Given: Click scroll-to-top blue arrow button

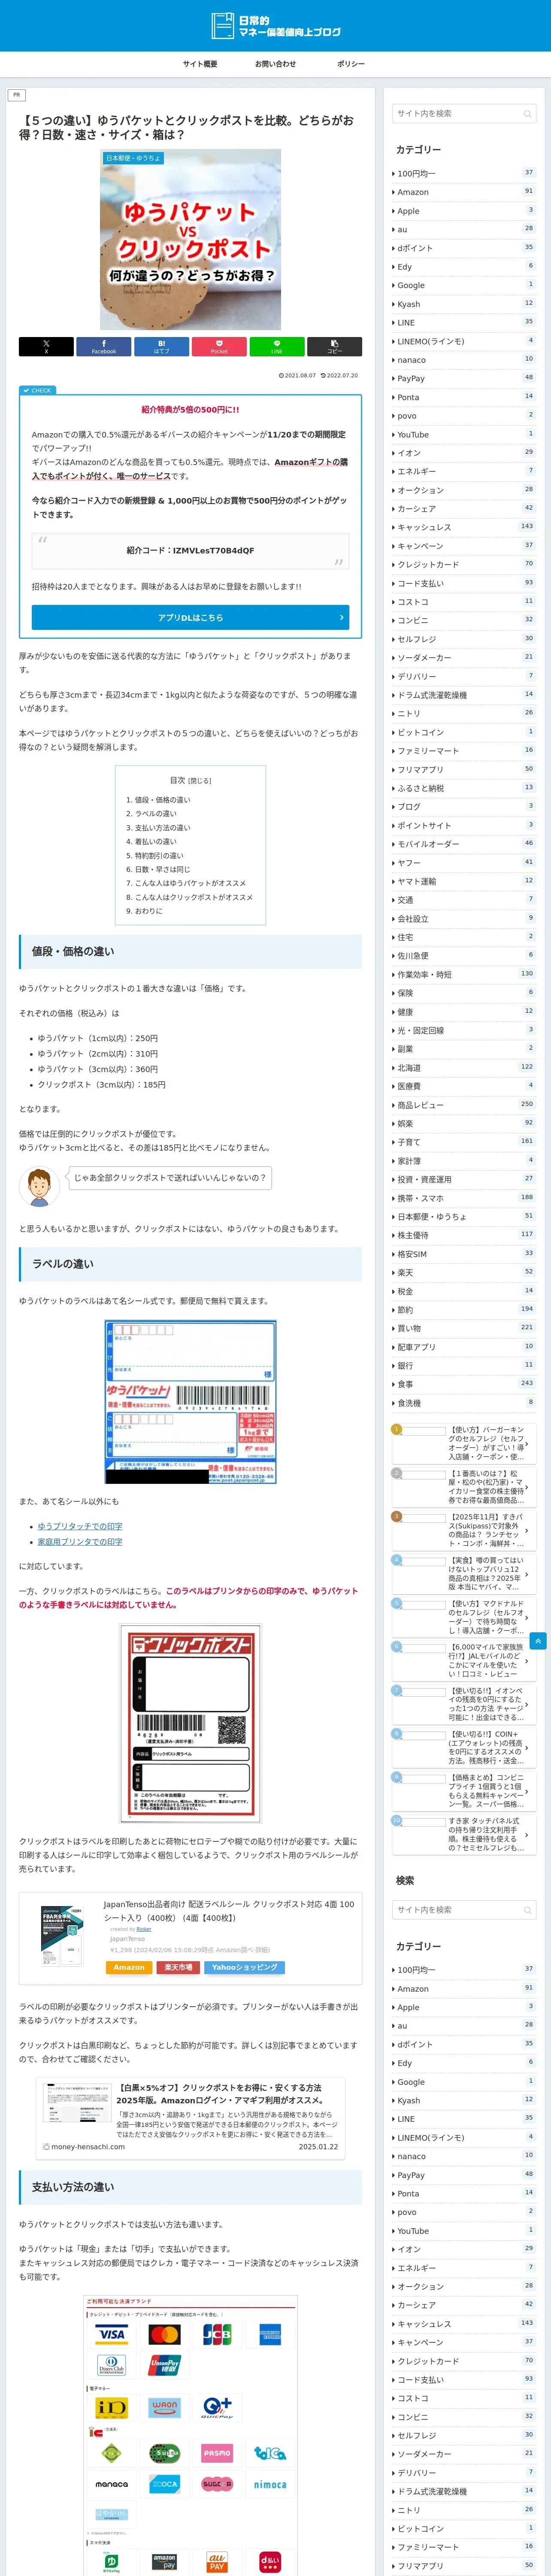Looking at the screenshot, I should pos(538,1641).
